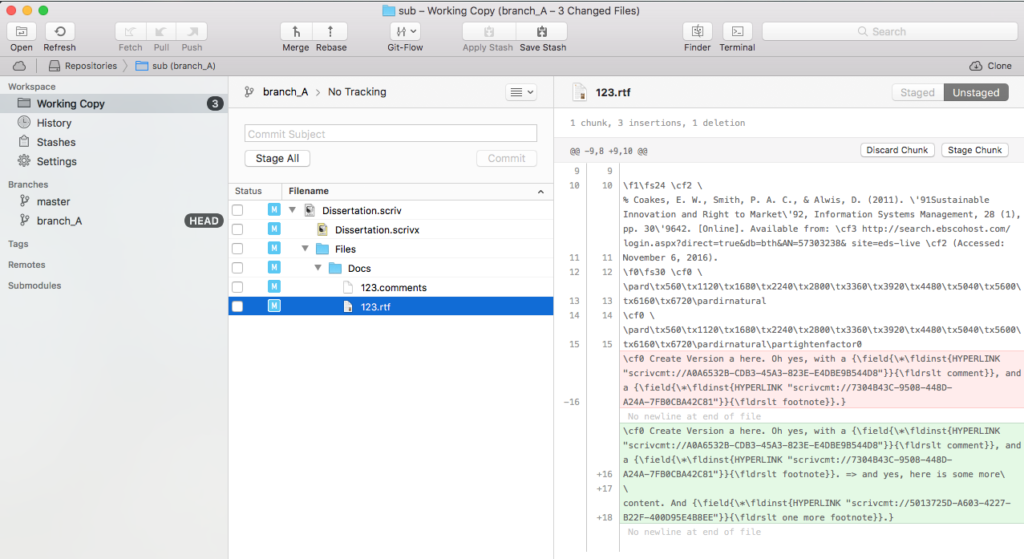Click the Finder toolbar icon
Viewport: 1024px width, 559px height.
697,32
